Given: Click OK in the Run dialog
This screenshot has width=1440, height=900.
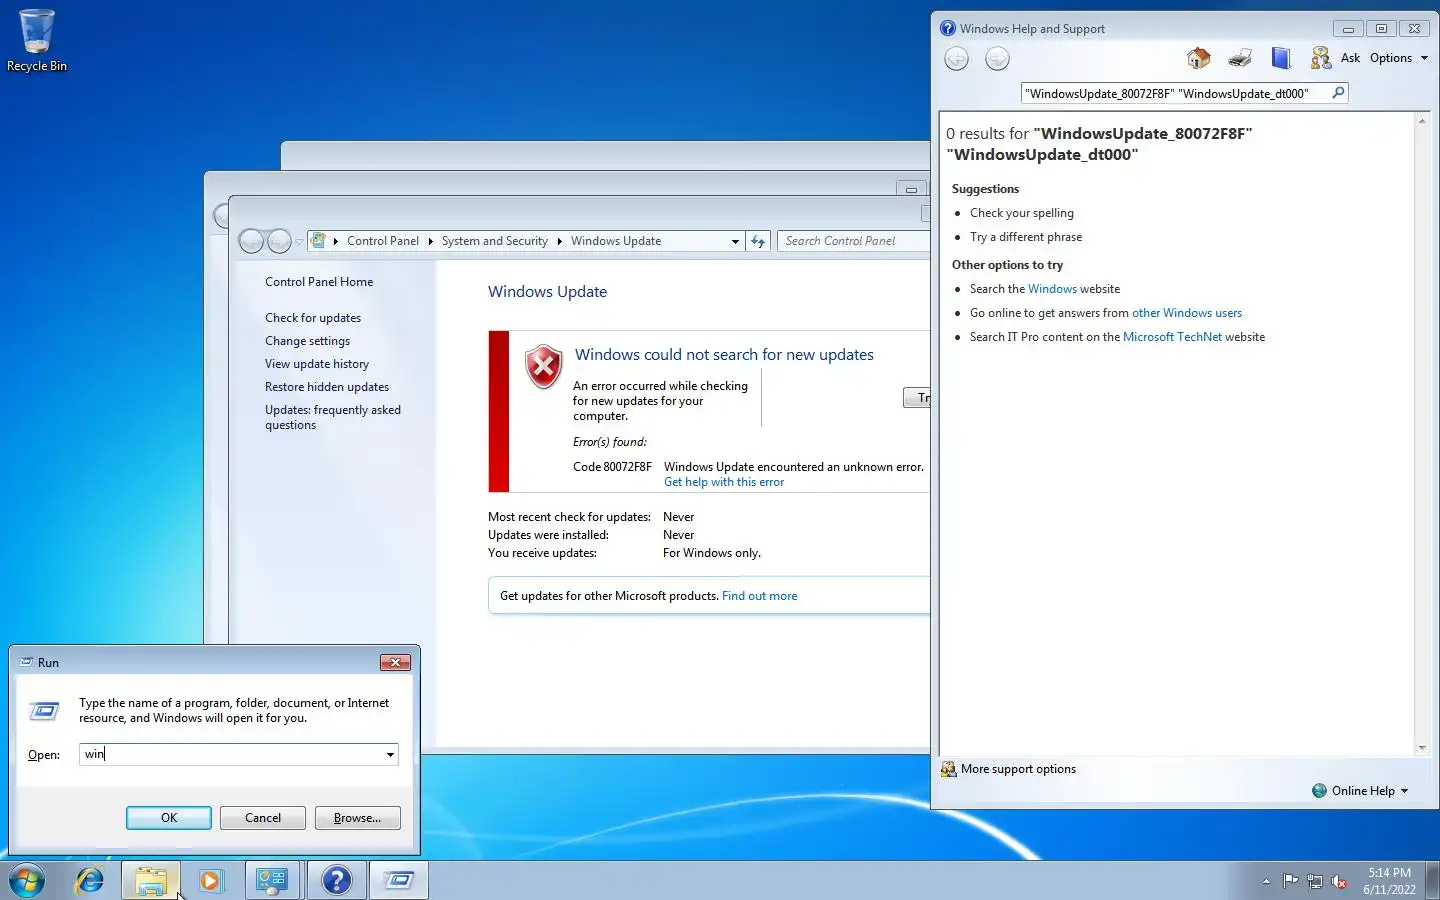Looking at the screenshot, I should click(x=169, y=818).
